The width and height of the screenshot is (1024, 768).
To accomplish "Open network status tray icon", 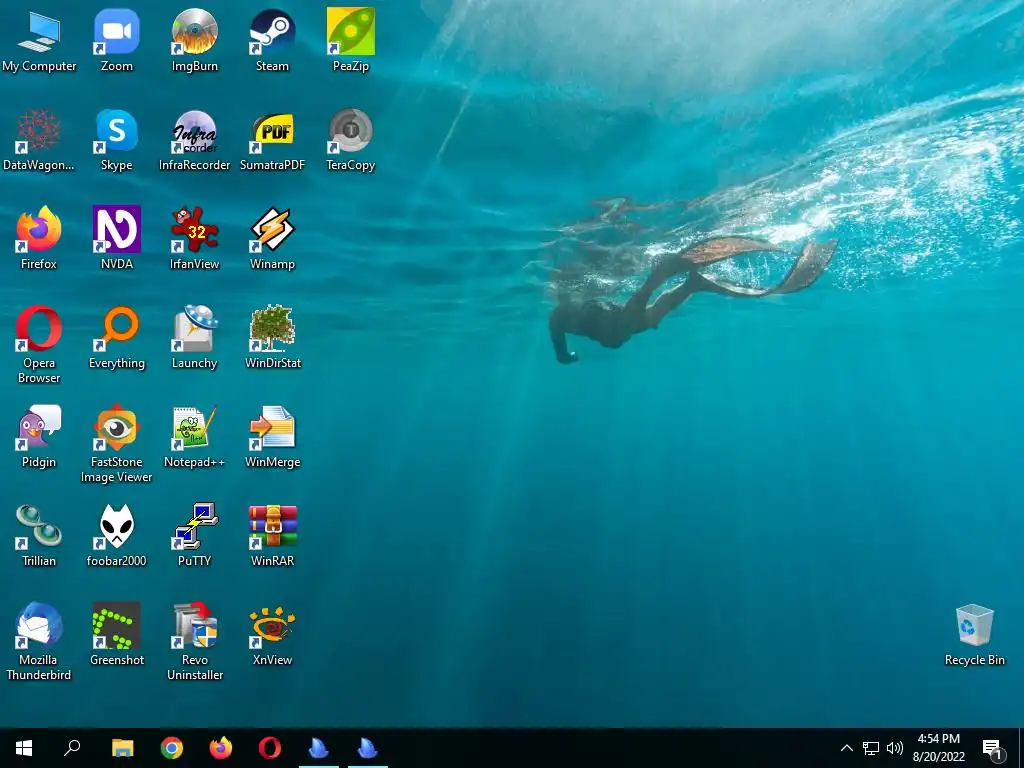I will click(871, 748).
